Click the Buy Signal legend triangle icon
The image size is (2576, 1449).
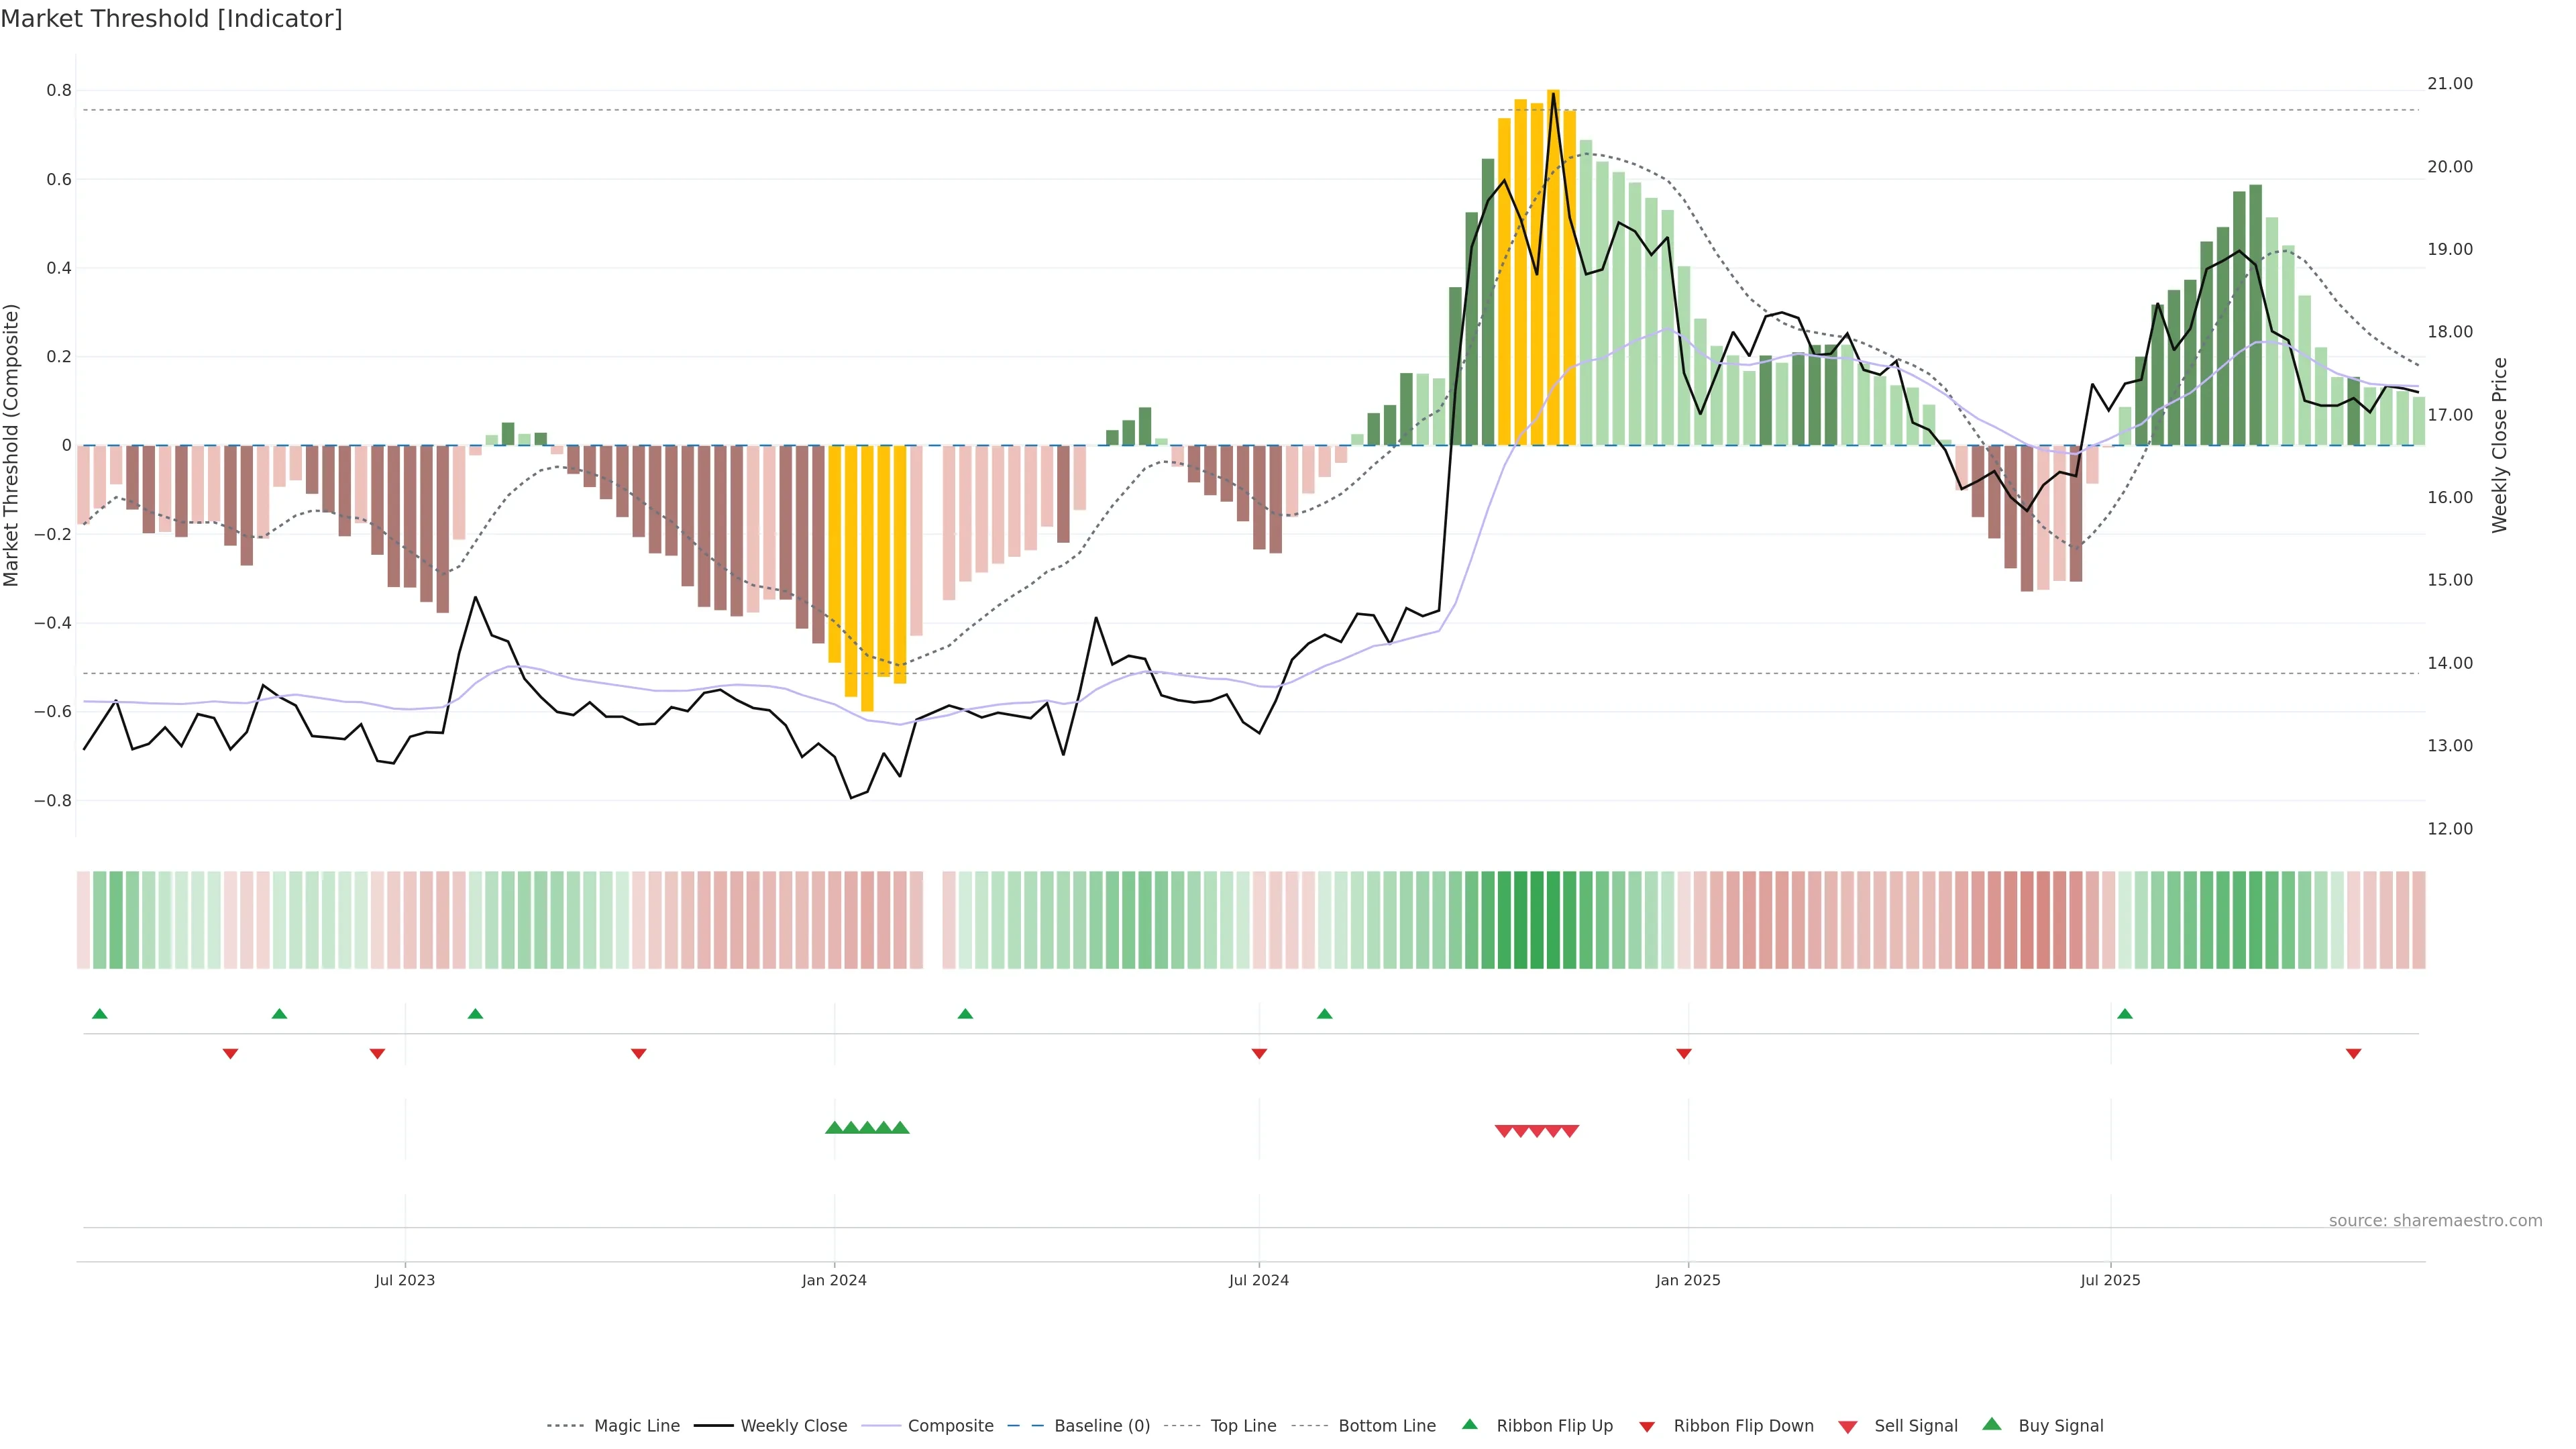1992,1424
